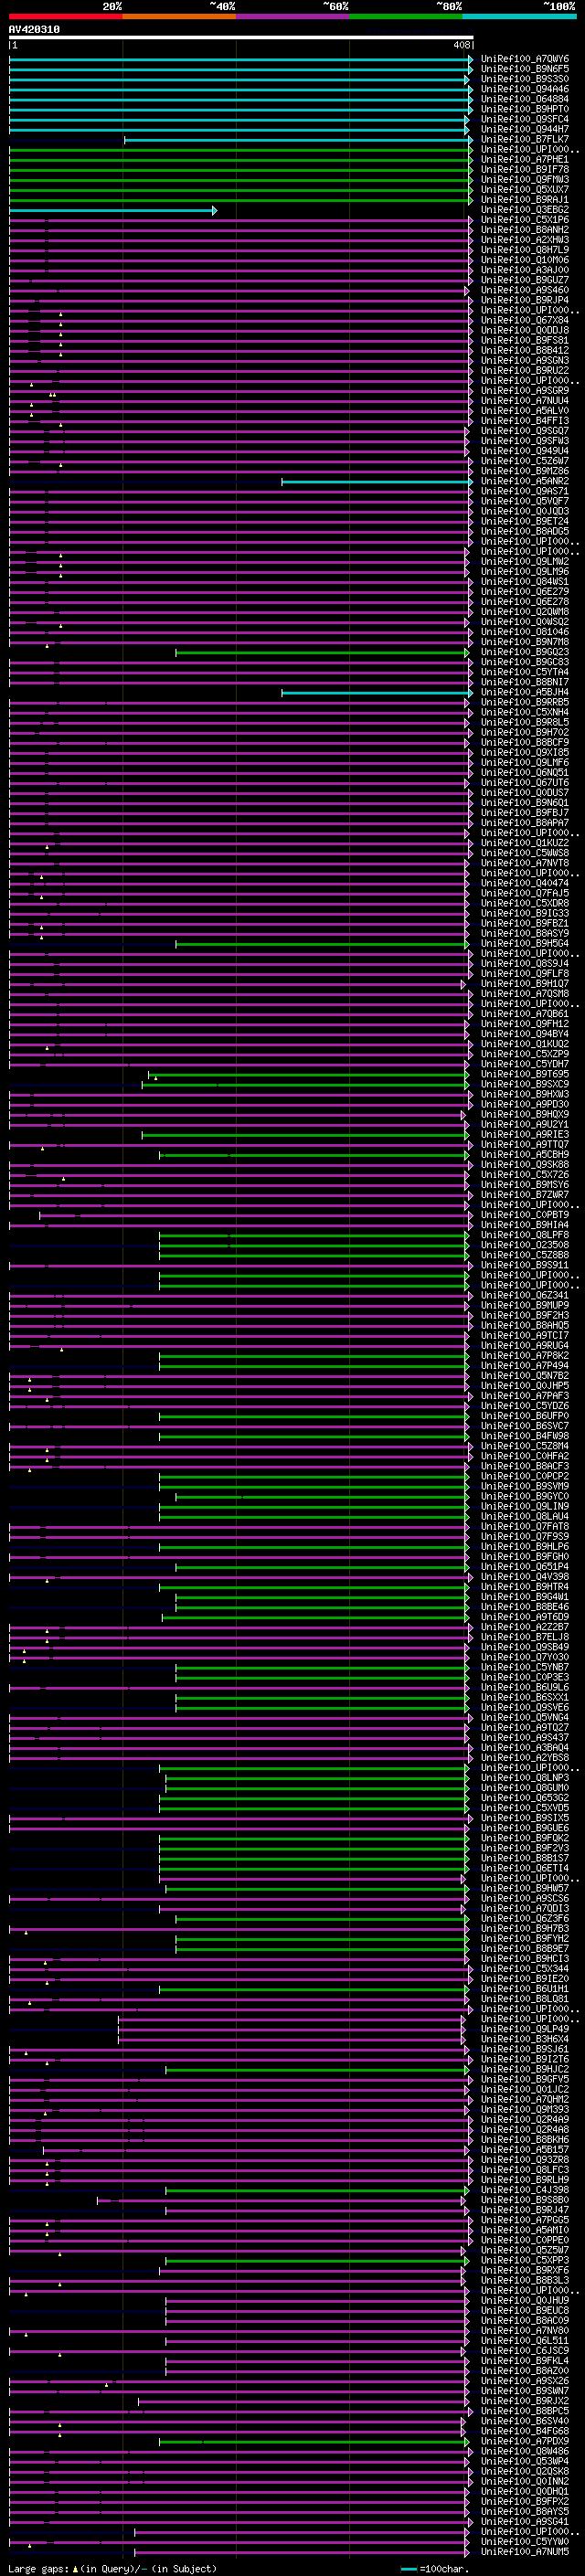The height and width of the screenshot is (2576, 585).
Task: Open hit UniRef100_B9S3S0
Action: click(525, 79)
